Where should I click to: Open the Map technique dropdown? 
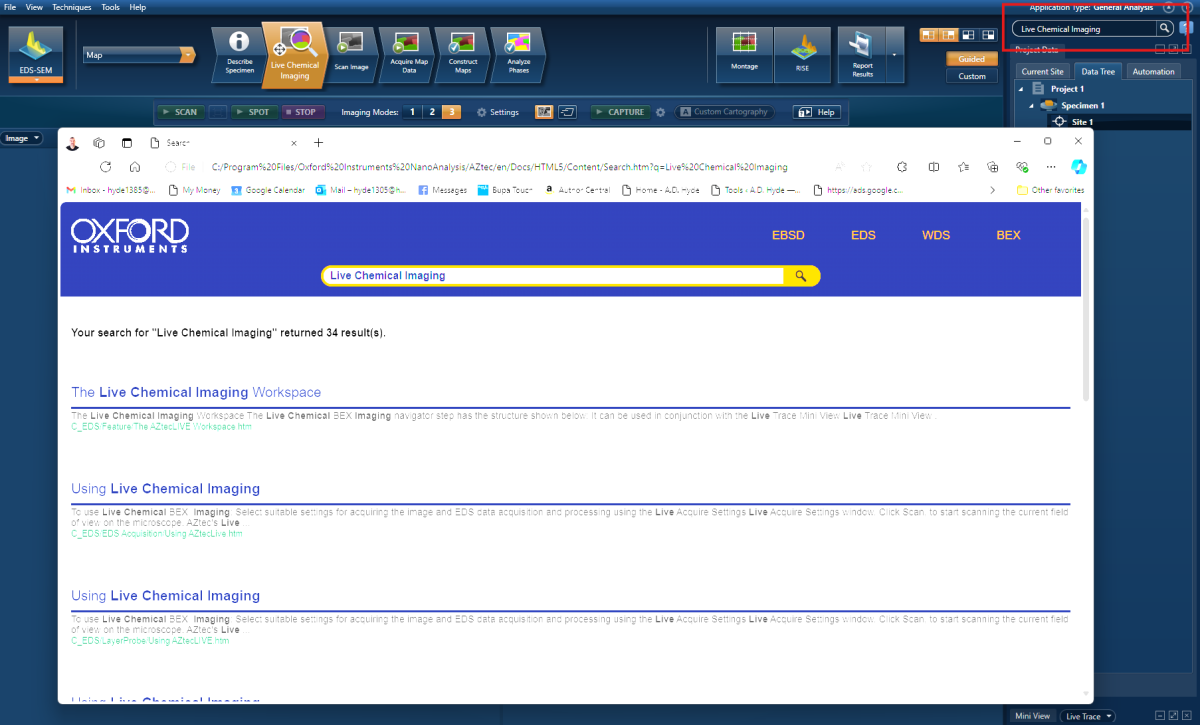[139, 55]
